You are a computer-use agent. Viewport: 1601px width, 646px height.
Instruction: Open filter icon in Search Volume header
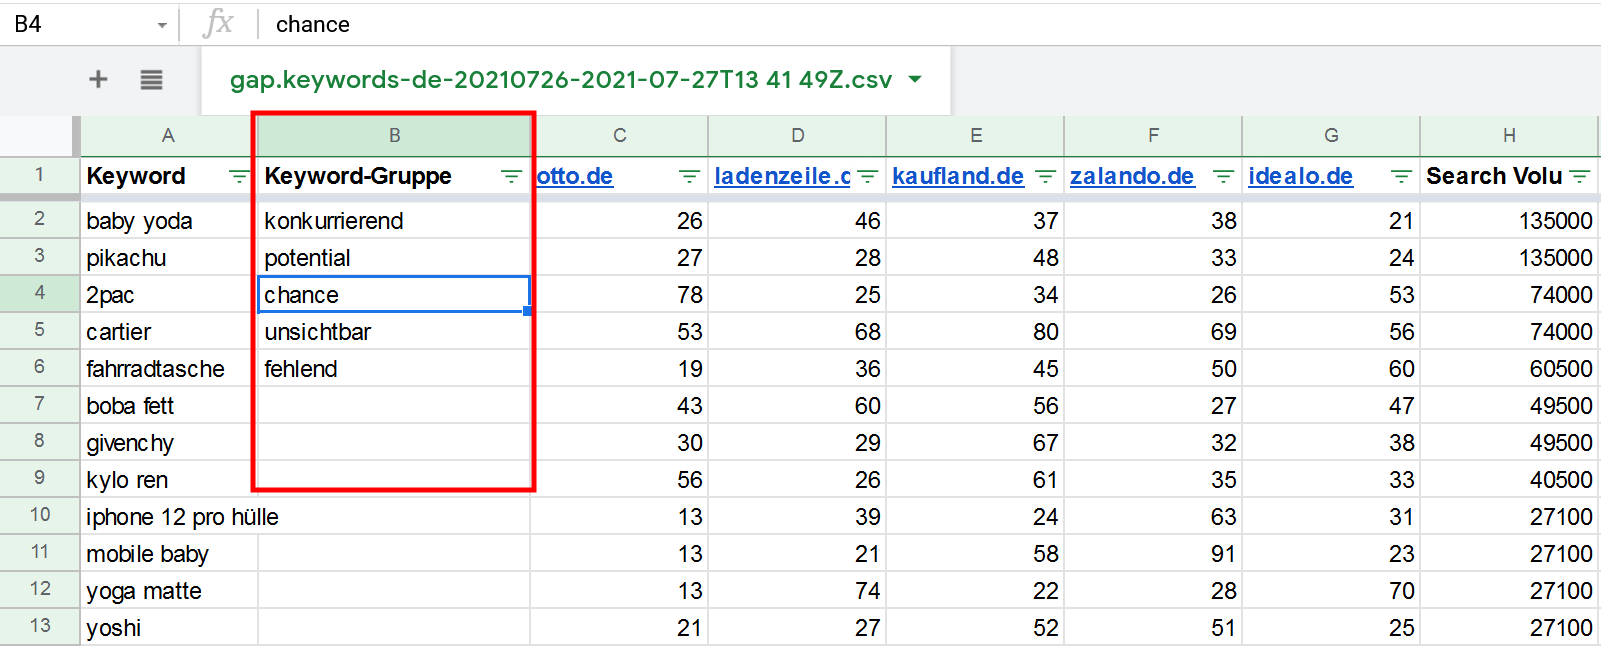(1580, 177)
